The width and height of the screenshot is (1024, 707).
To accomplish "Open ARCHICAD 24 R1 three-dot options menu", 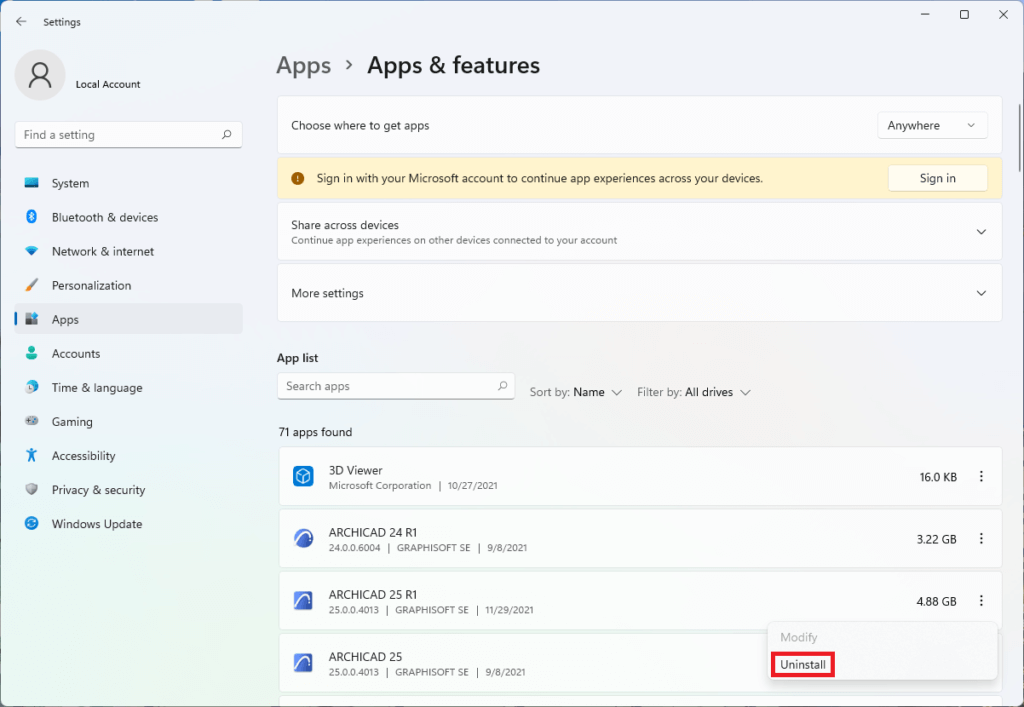I will tap(981, 539).
